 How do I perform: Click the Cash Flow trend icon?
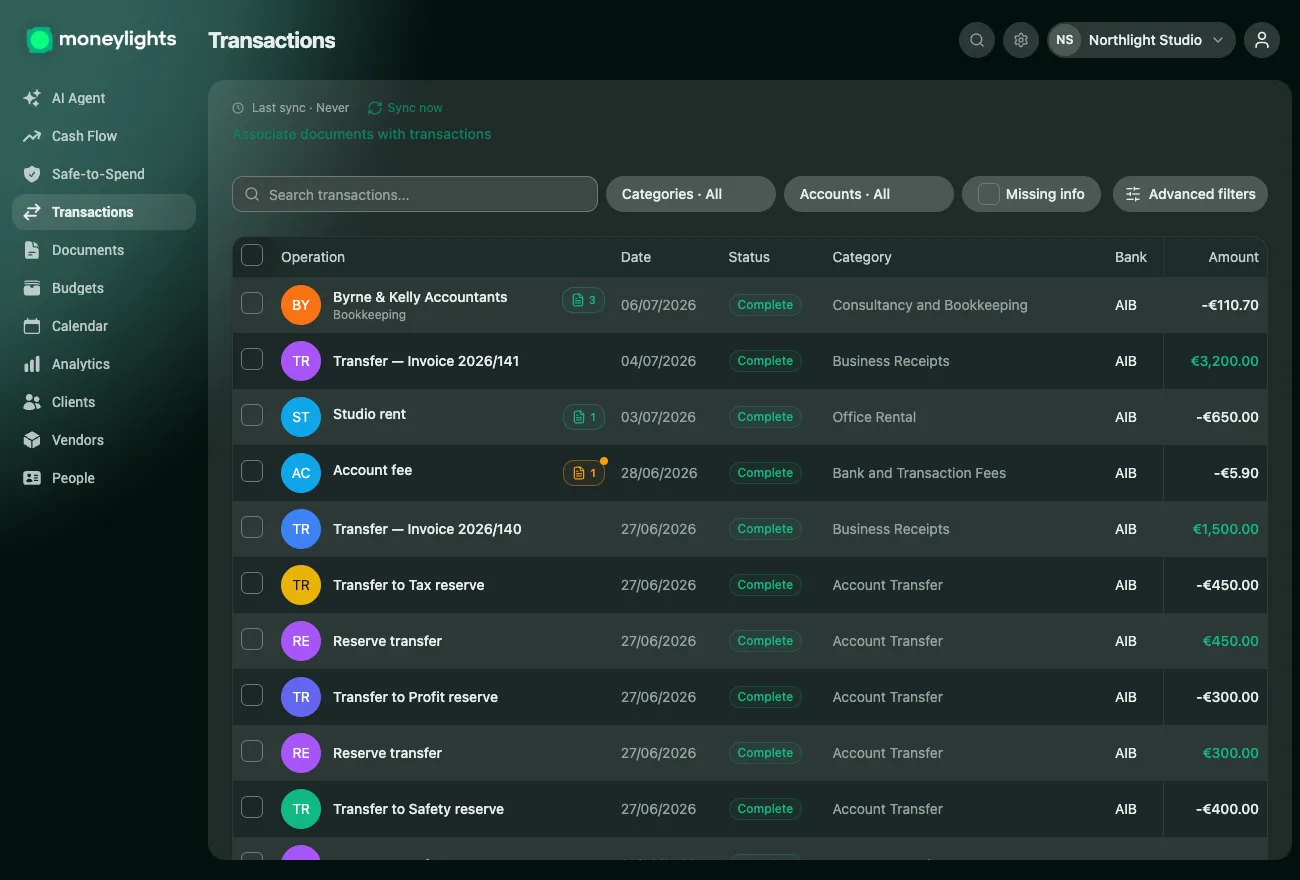point(32,136)
